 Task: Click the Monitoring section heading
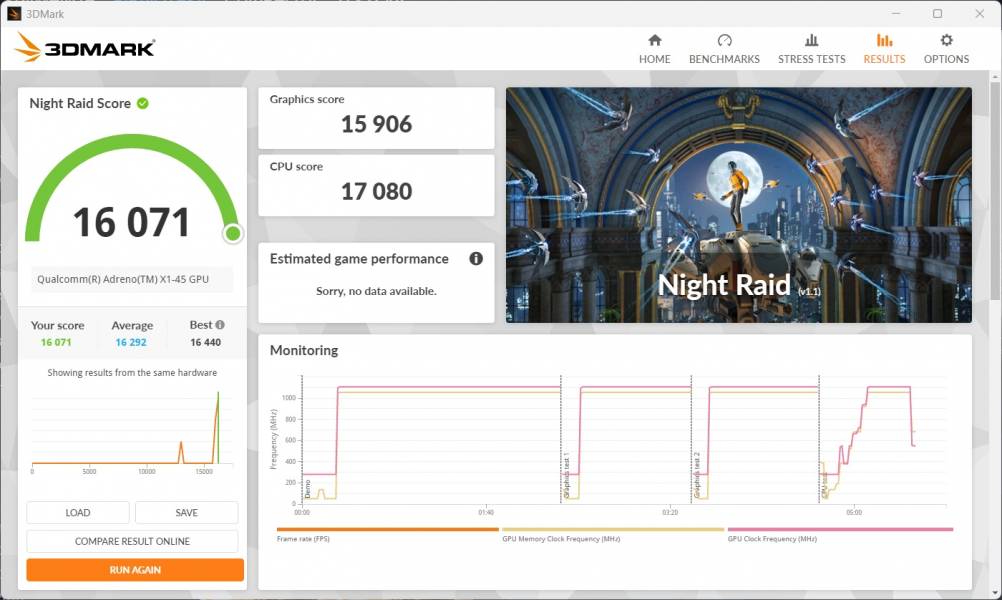tap(304, 350)
